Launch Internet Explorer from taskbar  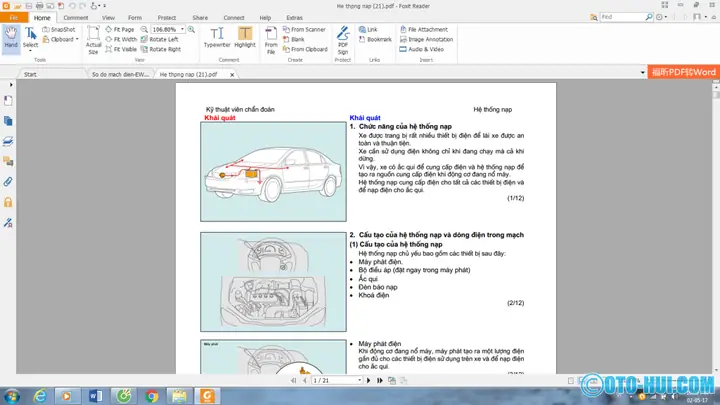coord(40,396)
